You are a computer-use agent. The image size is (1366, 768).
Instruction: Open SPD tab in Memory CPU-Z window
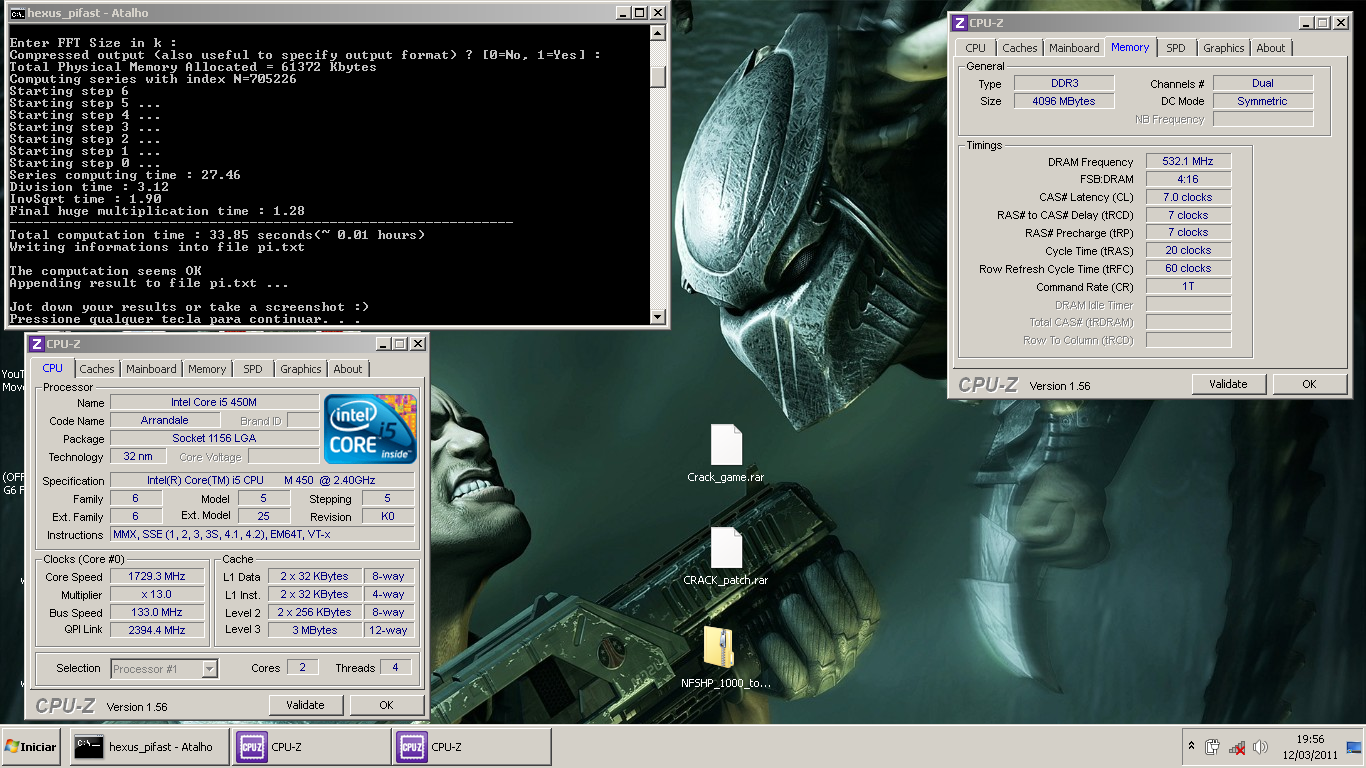(1176, 48)
